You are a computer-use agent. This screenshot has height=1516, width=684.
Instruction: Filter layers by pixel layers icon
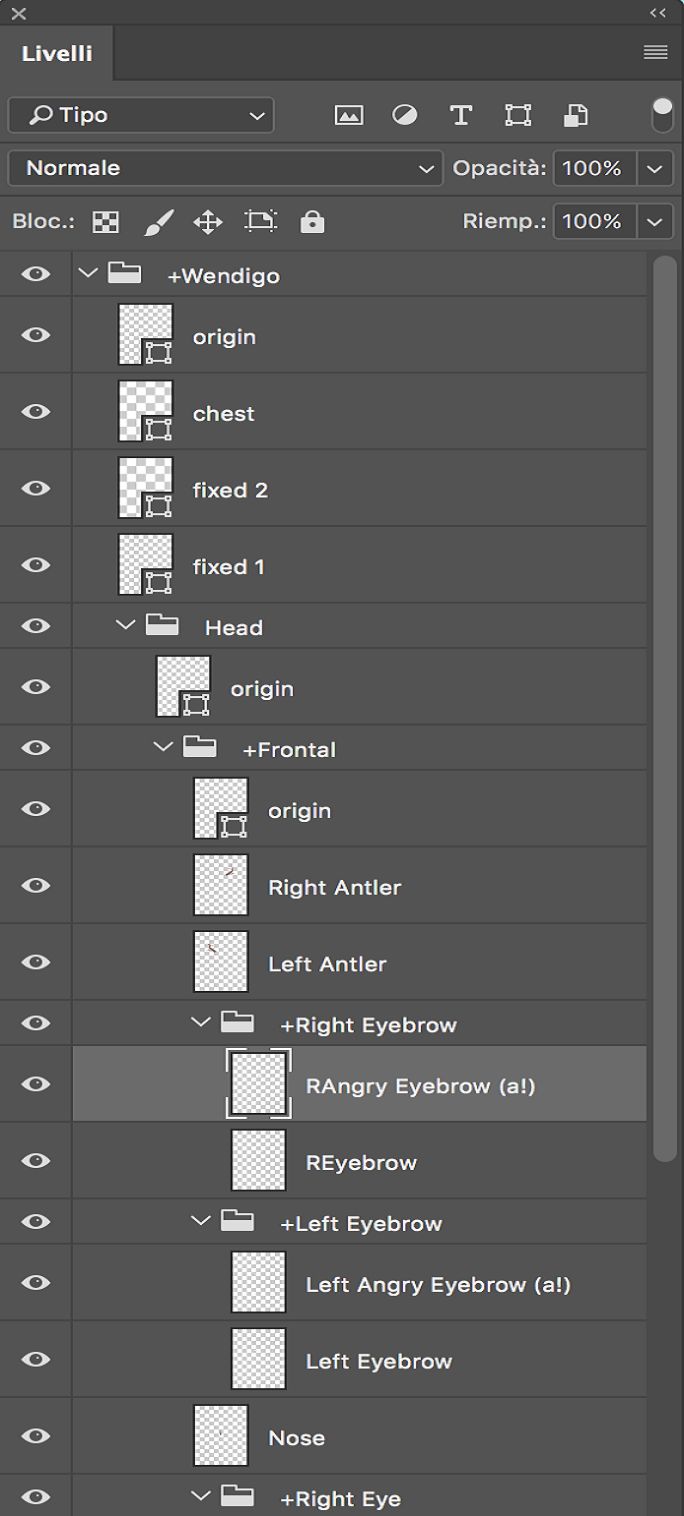(x=347, y=115)
